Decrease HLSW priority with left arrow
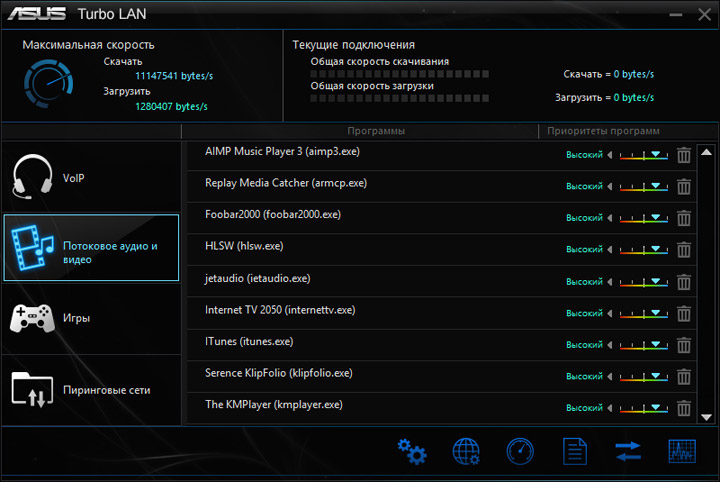This screenshot has width=720, height=482. (610, 250)
